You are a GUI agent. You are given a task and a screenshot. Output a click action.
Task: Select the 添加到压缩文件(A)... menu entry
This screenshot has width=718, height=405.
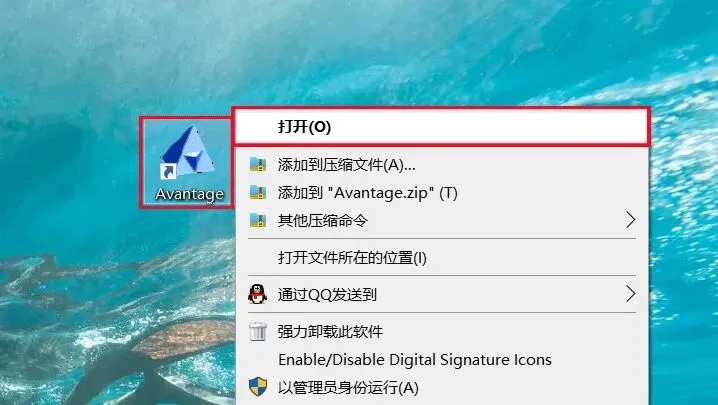pos(442,165)
